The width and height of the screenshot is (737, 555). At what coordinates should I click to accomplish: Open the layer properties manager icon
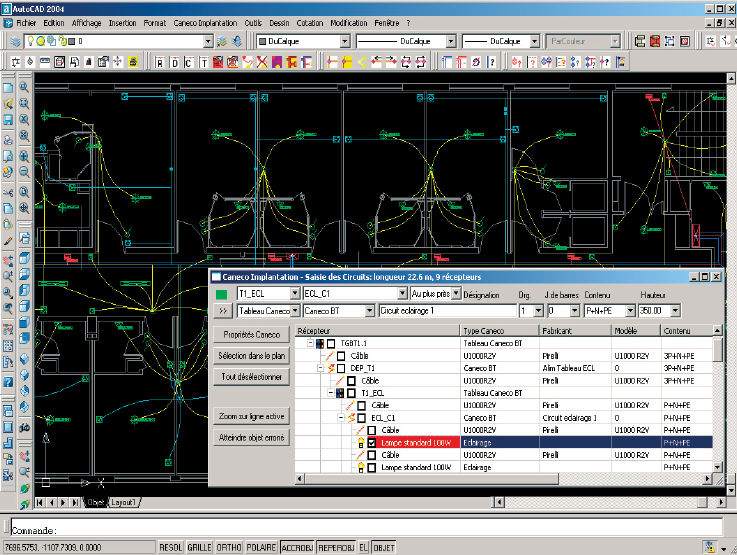click(x=16, y=41)
